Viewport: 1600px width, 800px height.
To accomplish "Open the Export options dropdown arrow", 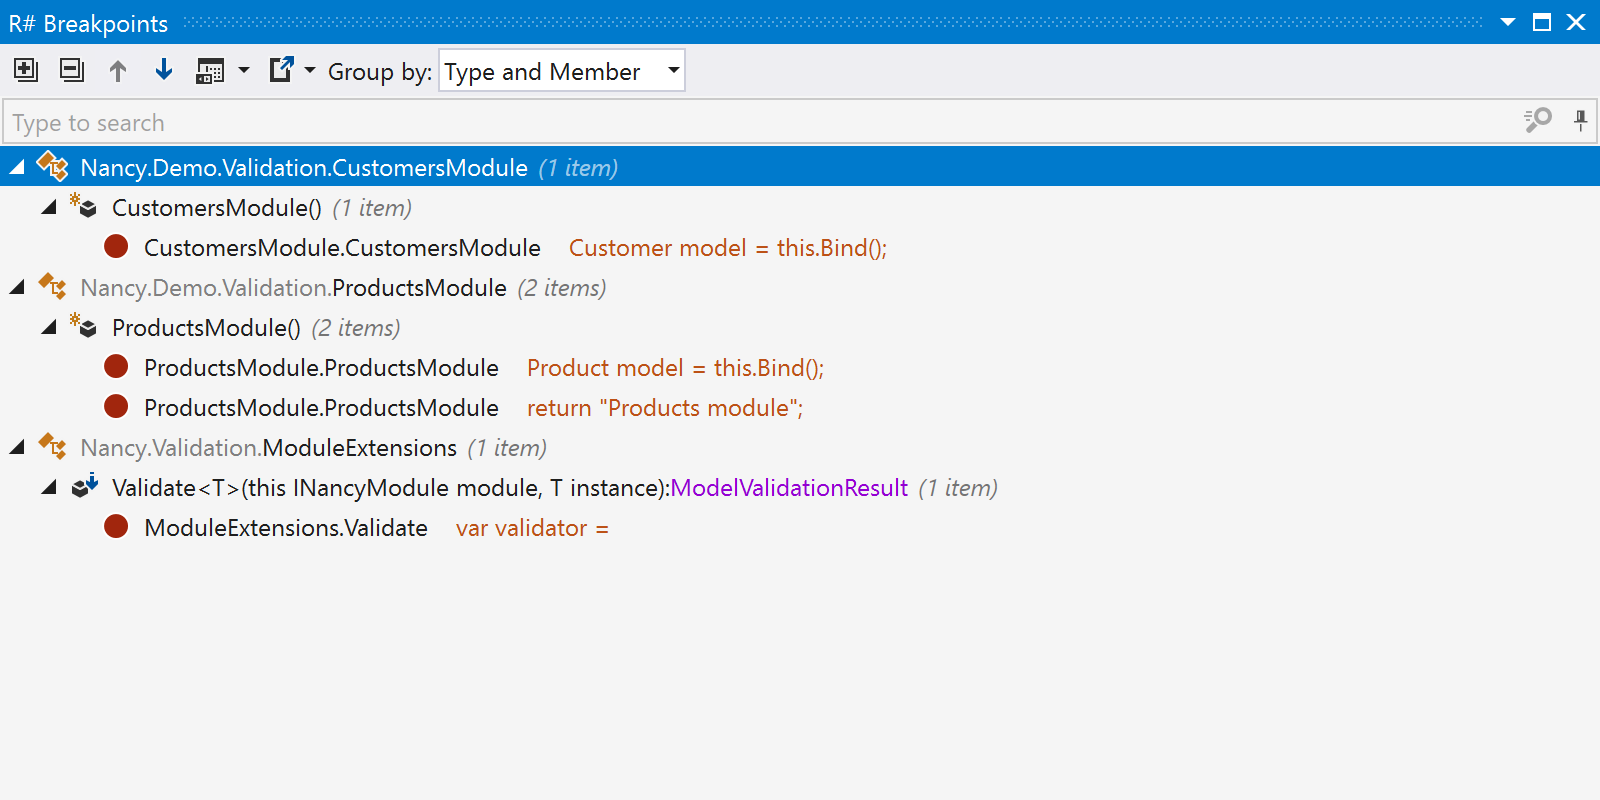I will pos(310,70).
